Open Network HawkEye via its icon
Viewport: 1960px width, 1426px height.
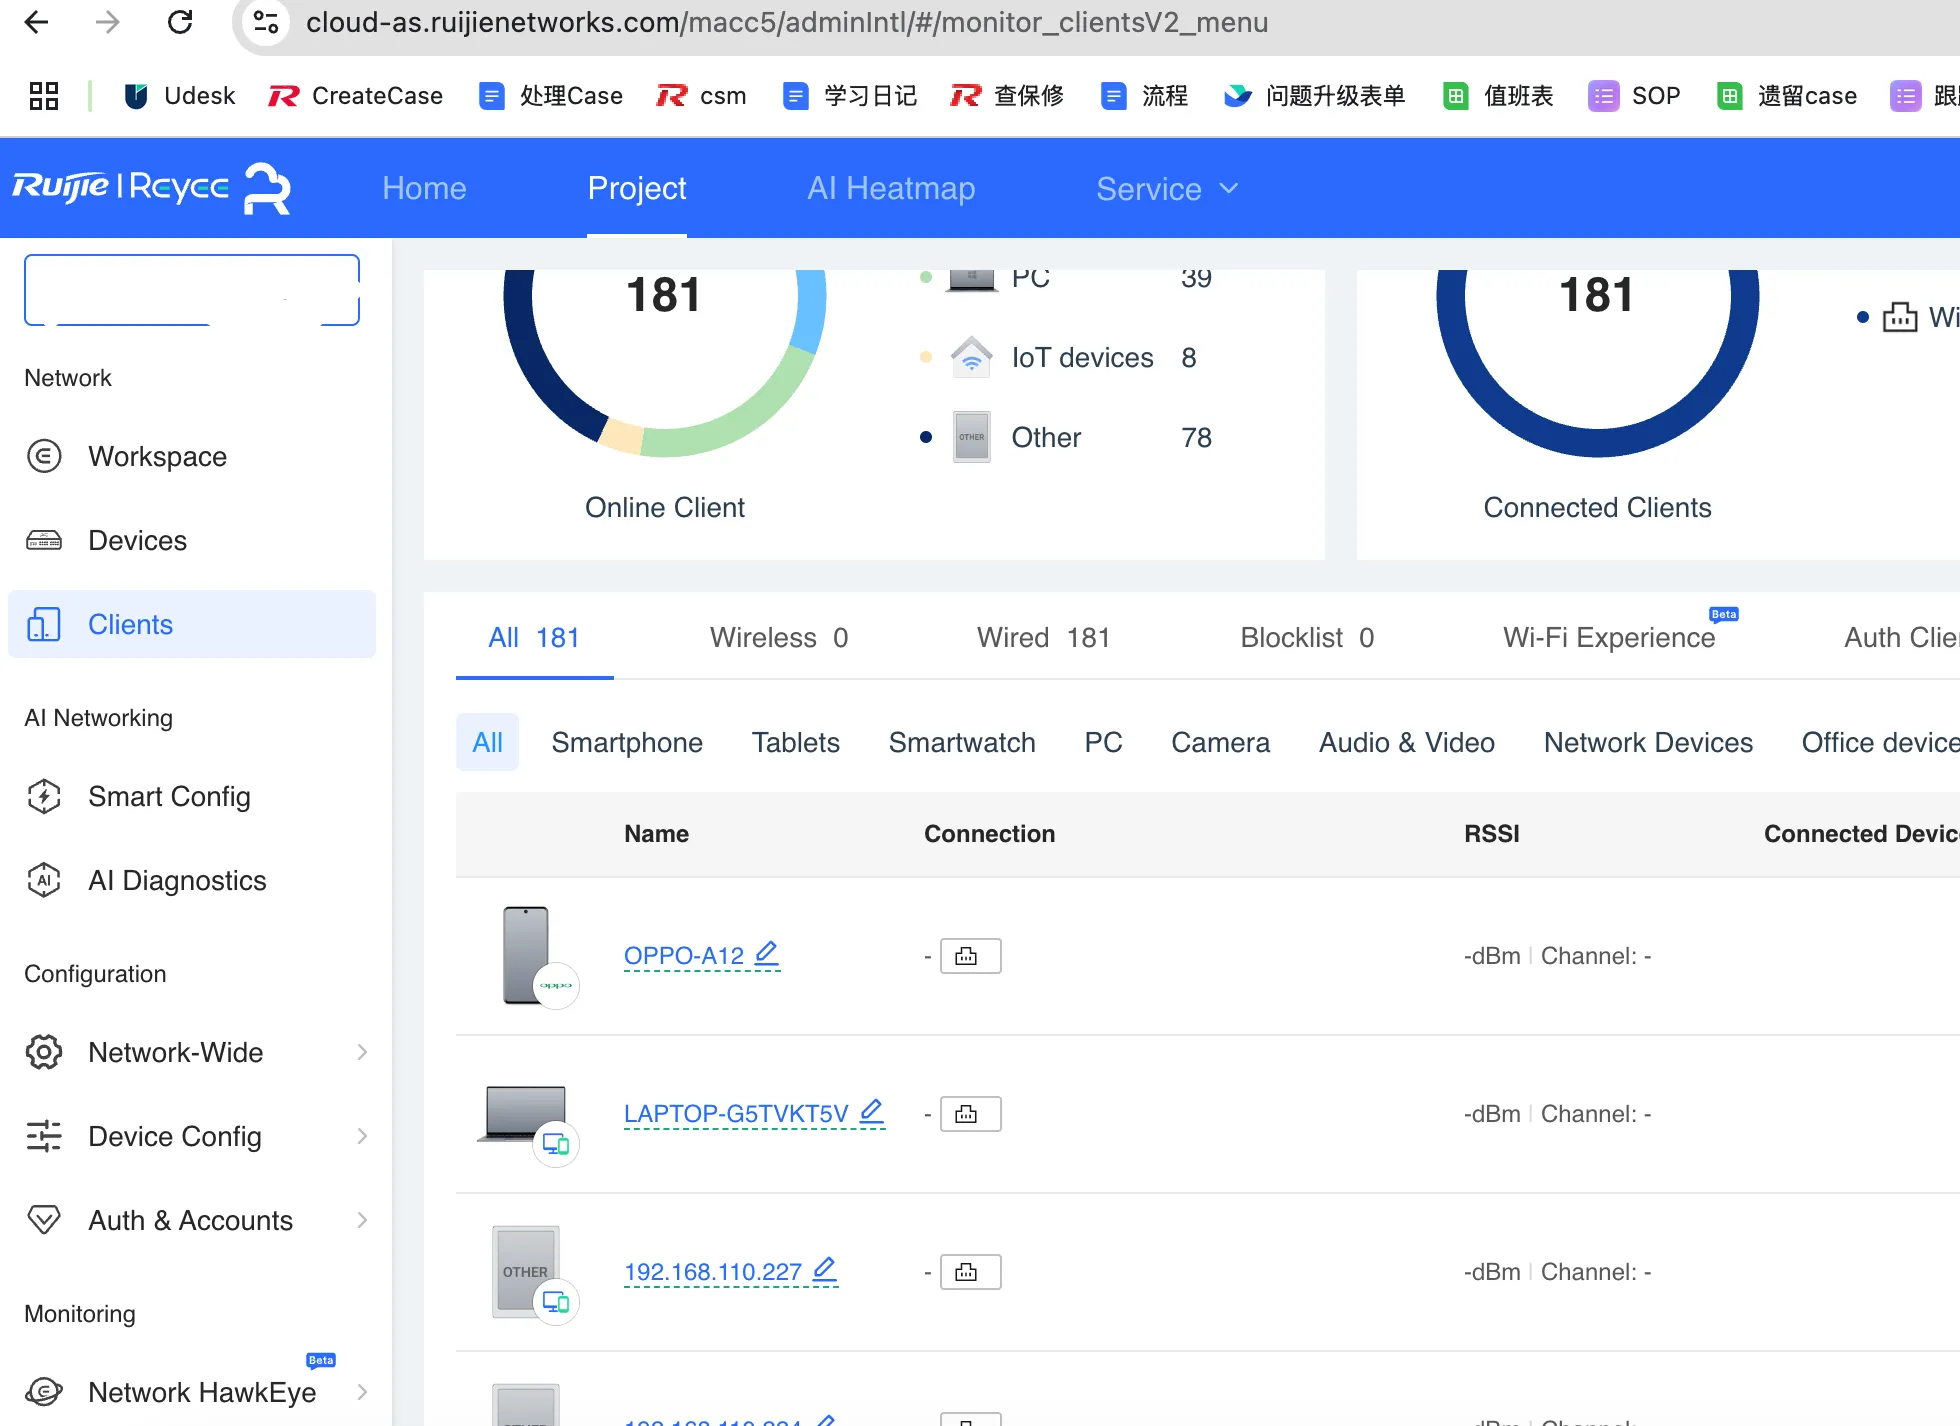click(x=44, y=1393)
